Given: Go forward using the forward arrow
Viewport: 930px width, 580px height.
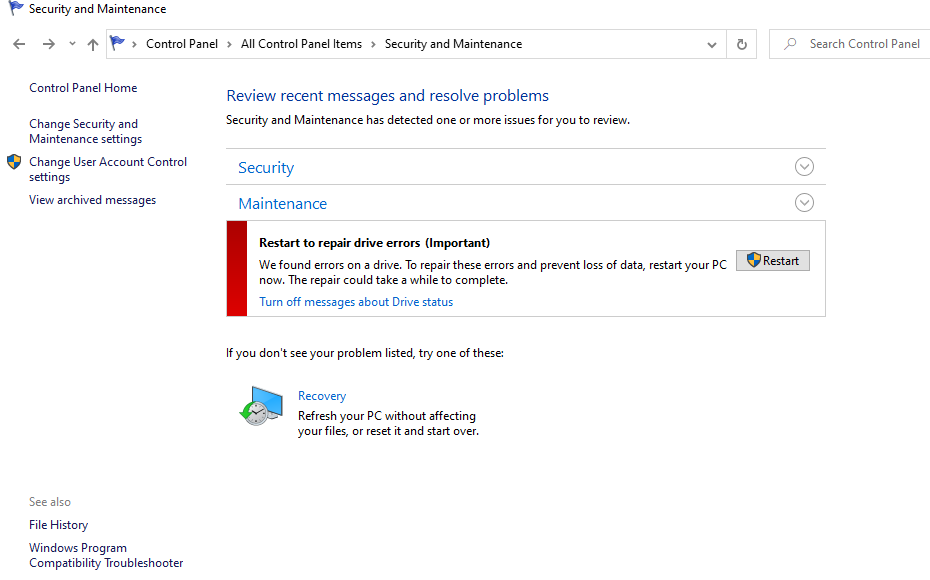Looking at the screenshot, I should pos(49,44).
